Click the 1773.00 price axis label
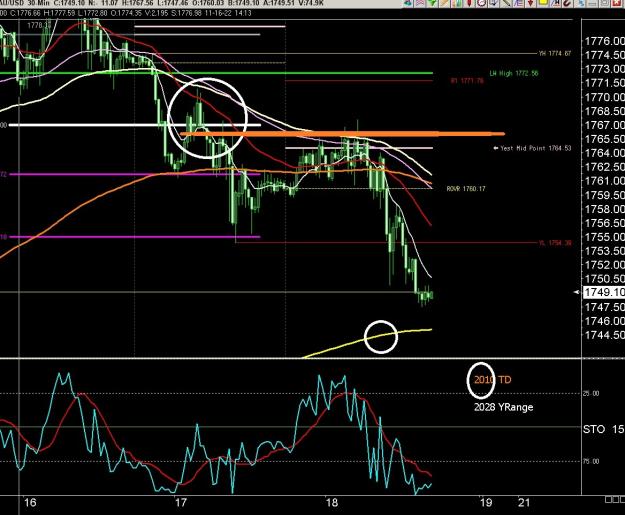This screenshot has height=515, width=625. point(604,69)
